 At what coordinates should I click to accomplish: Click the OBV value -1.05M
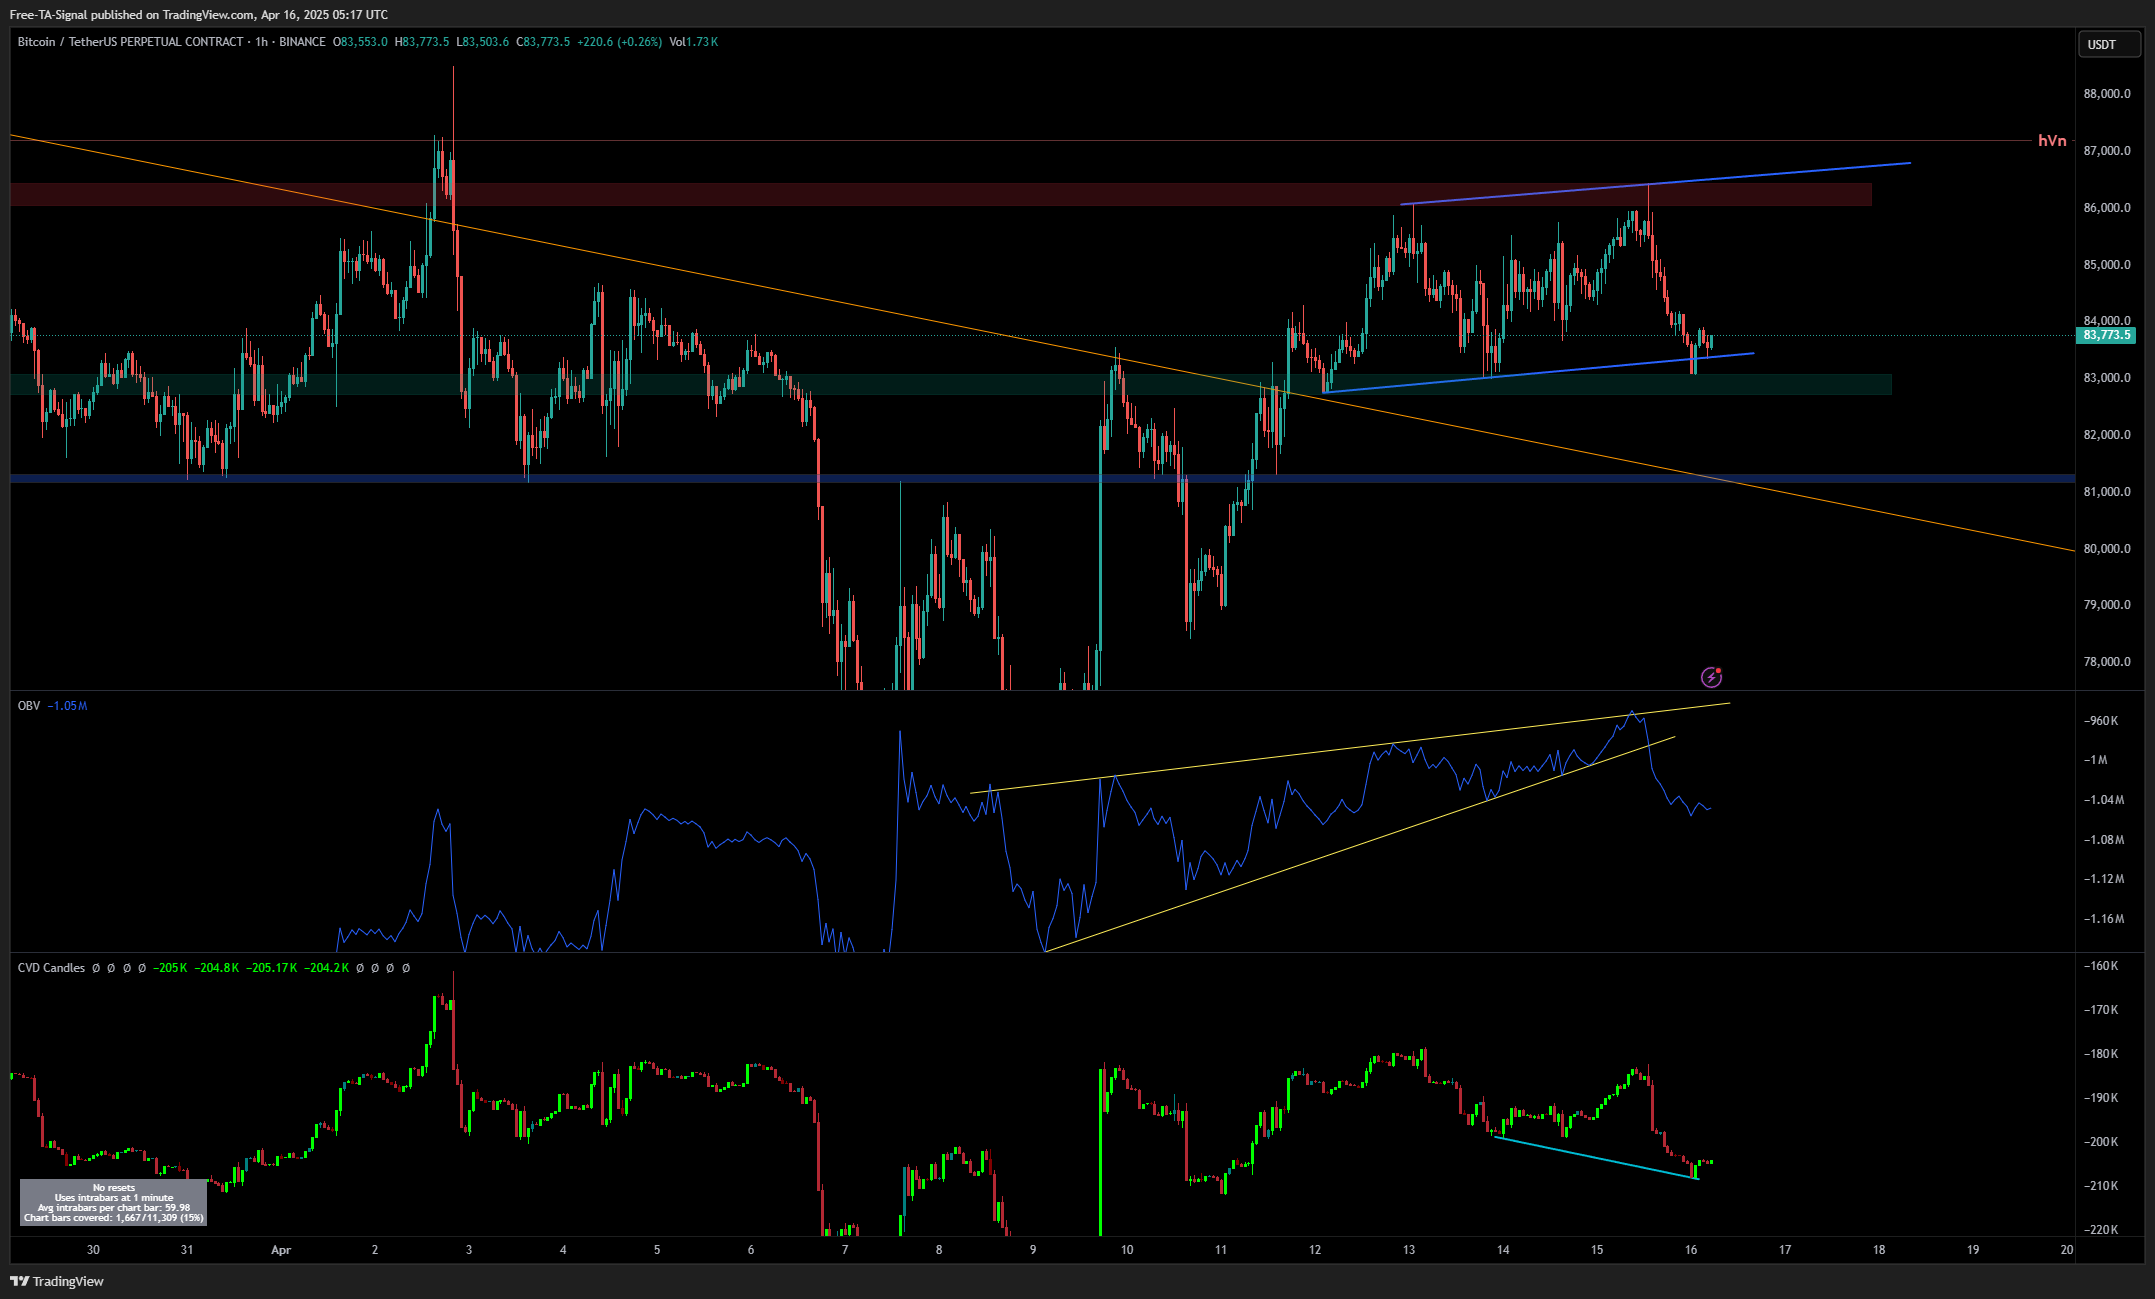(67, 706)
